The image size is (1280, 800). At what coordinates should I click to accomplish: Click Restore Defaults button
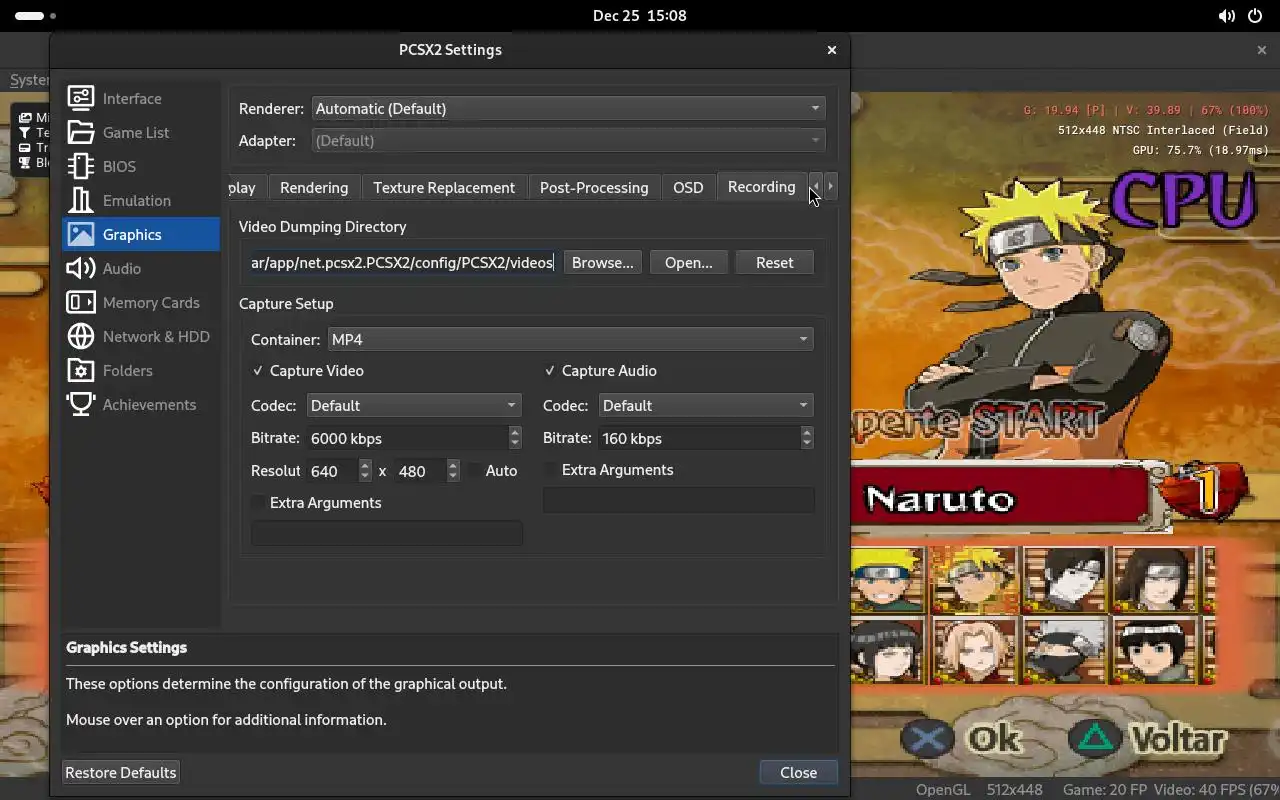point(121,772)
